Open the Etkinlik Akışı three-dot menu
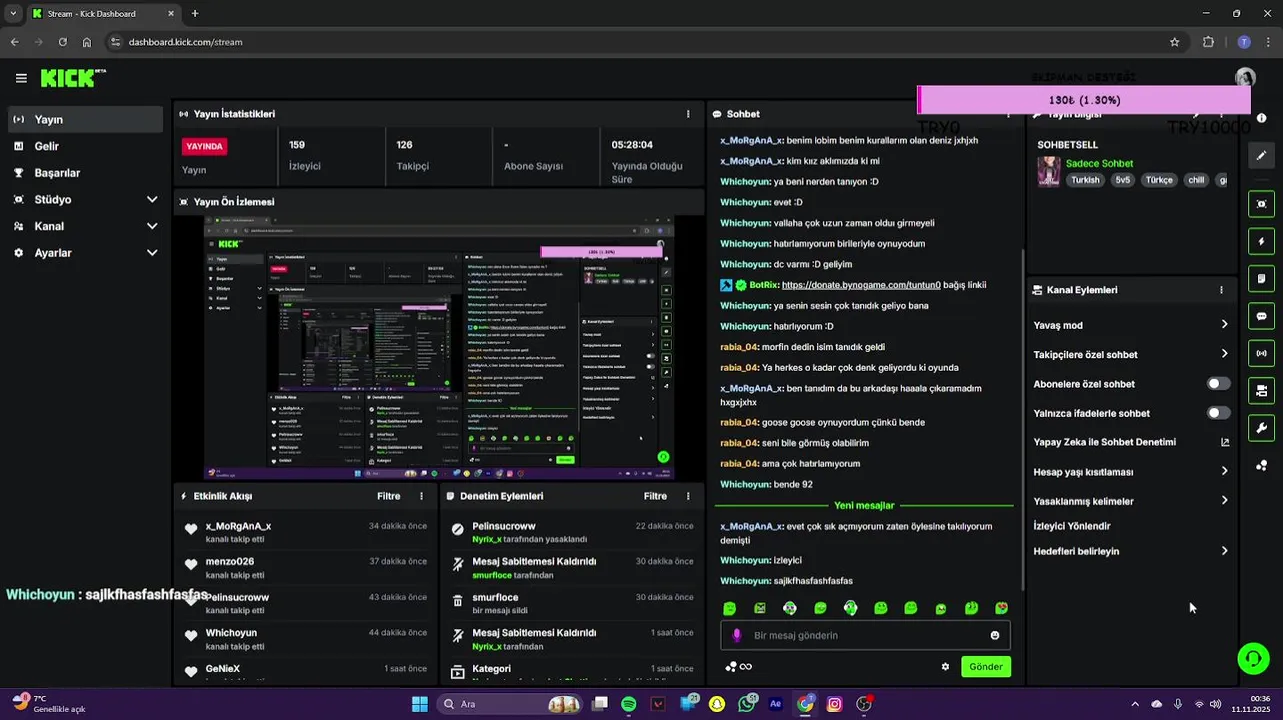Viewport: 1283px width, 720px height. coord(421,496)
